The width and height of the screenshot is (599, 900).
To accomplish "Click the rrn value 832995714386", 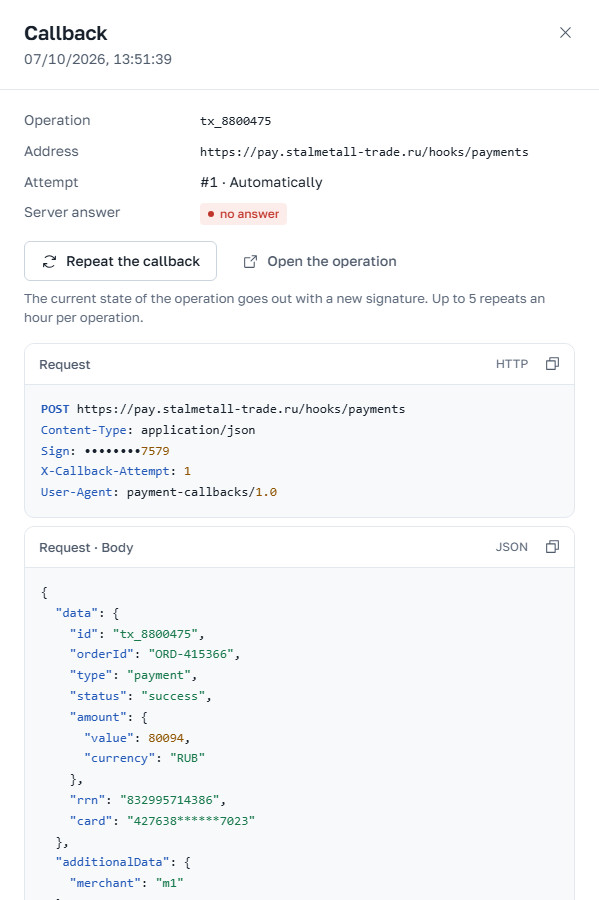I will click(170, 800).
